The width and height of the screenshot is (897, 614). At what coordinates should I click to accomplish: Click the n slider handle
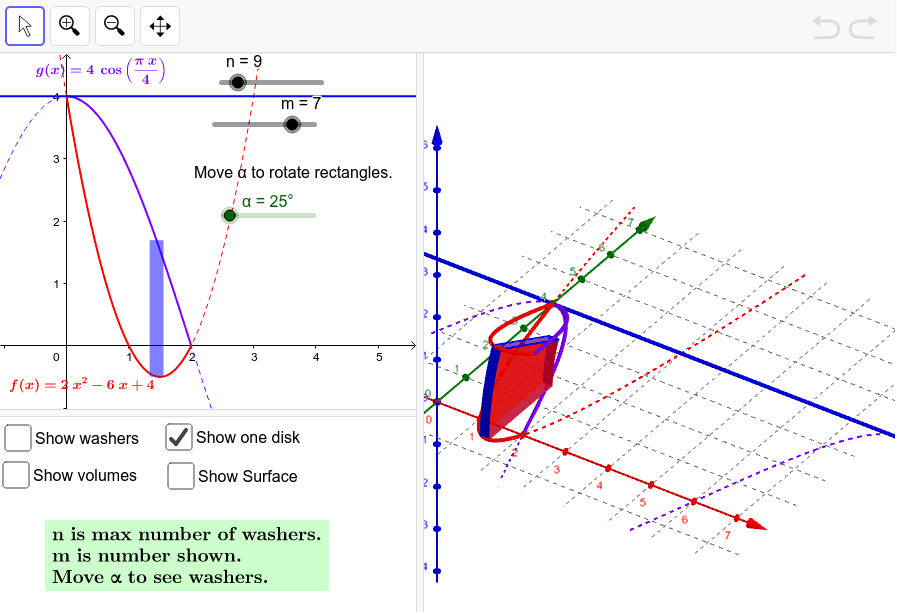[237, 82]
